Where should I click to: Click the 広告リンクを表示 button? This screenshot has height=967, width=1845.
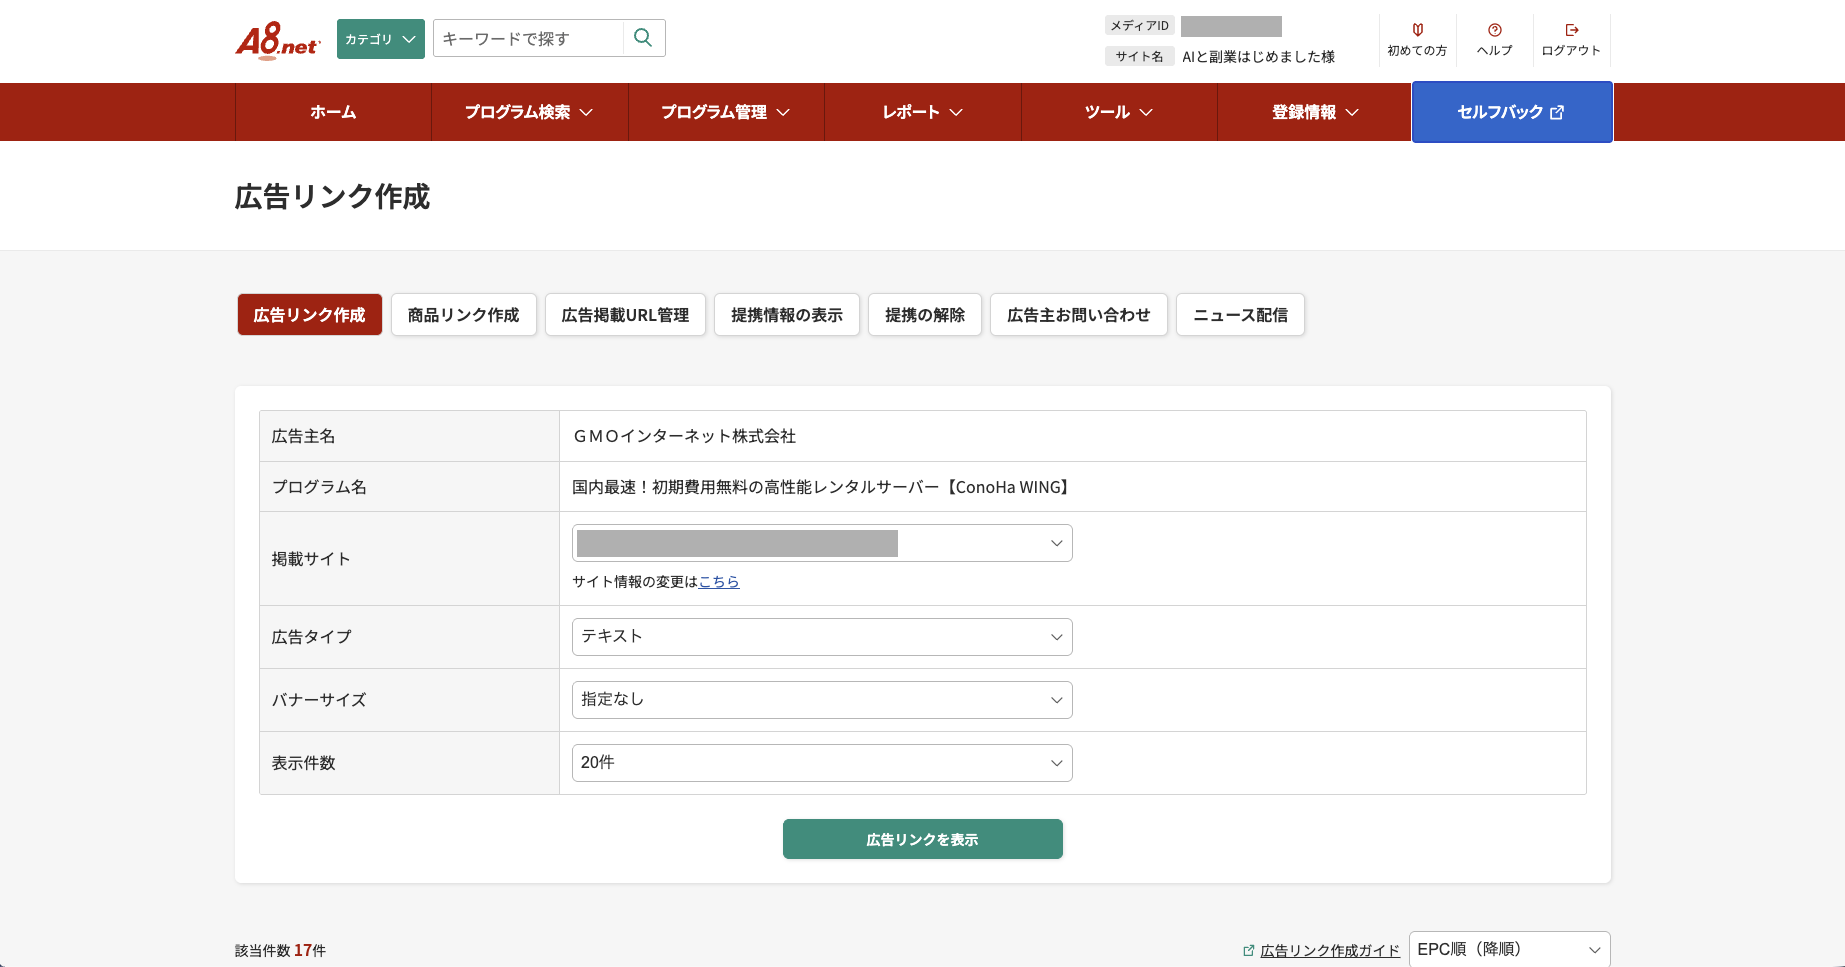click(923, 839)
